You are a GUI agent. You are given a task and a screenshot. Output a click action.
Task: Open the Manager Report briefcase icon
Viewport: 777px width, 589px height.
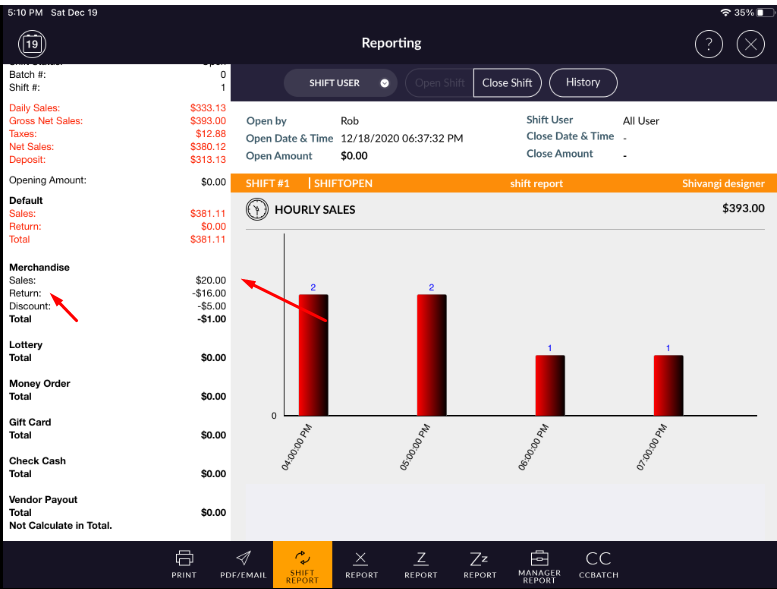[x=539, y=564]
